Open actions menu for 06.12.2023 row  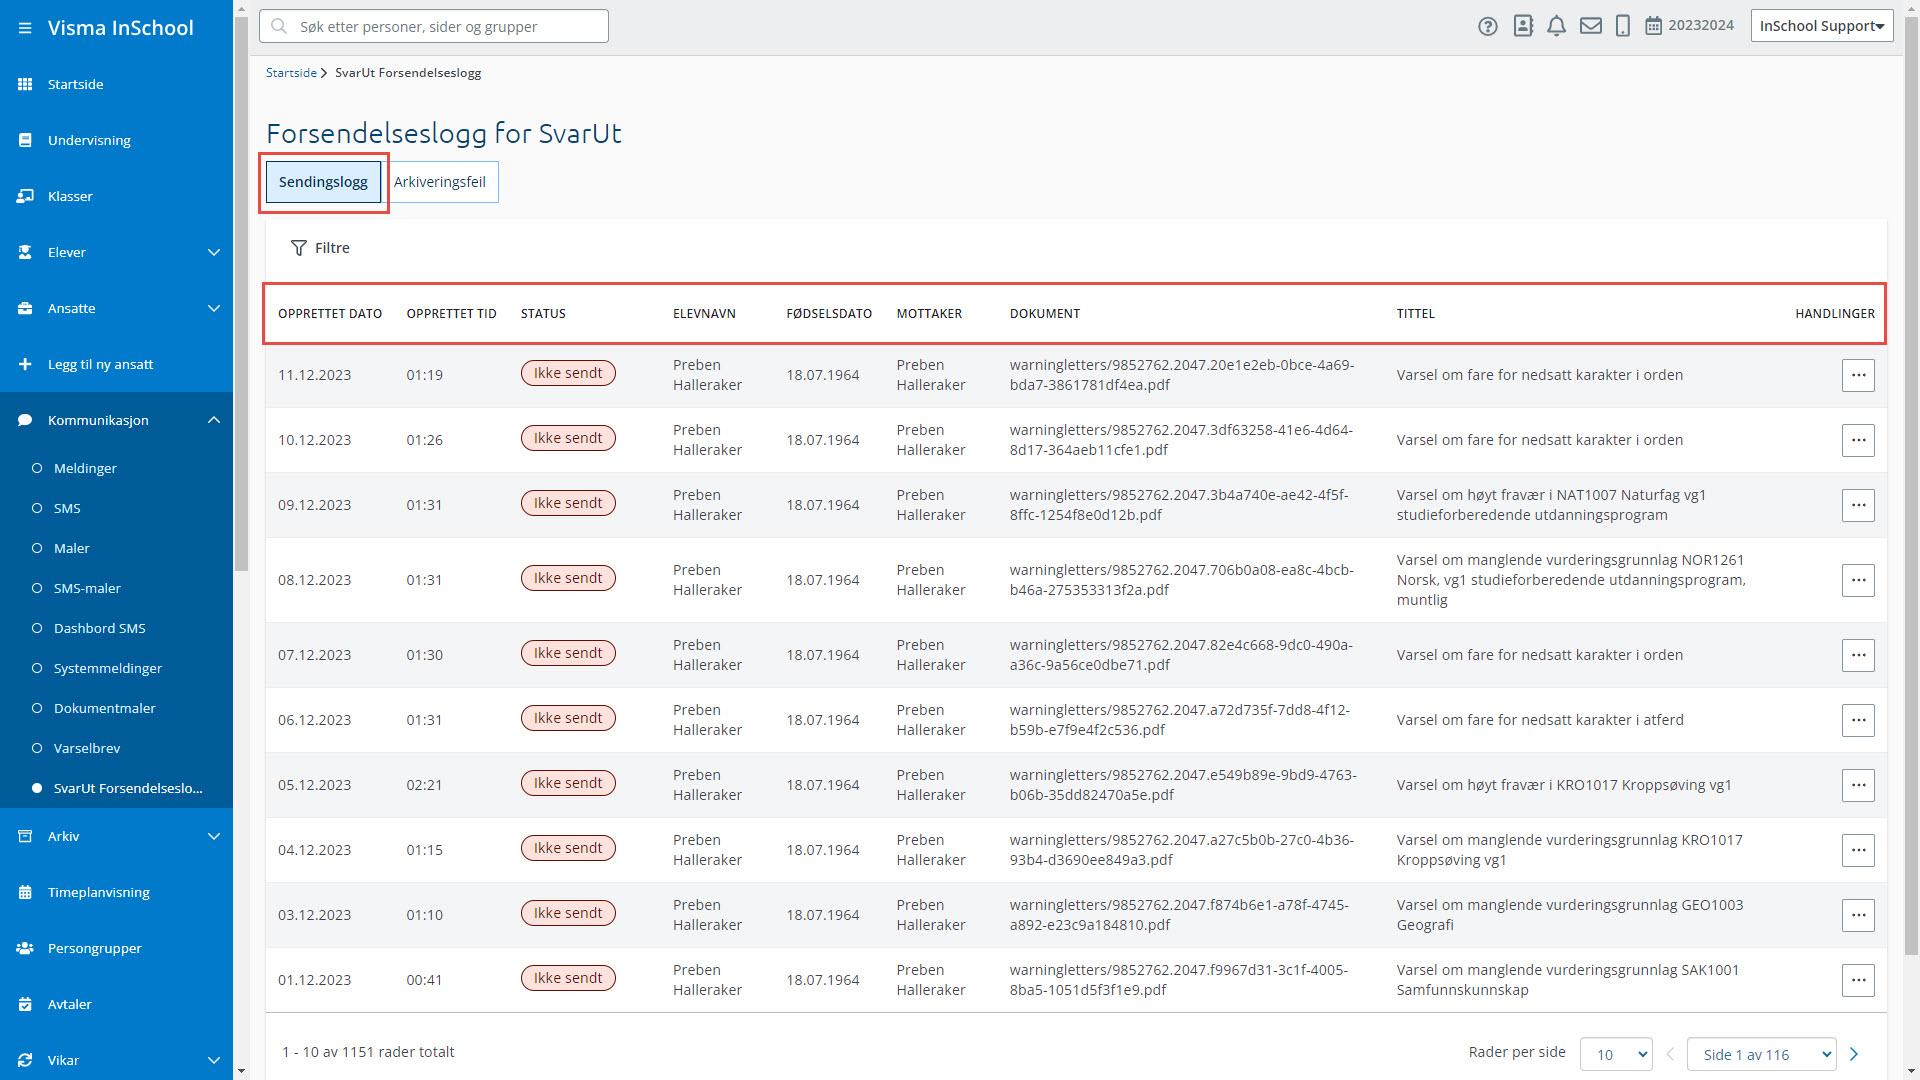(1858, 721)
